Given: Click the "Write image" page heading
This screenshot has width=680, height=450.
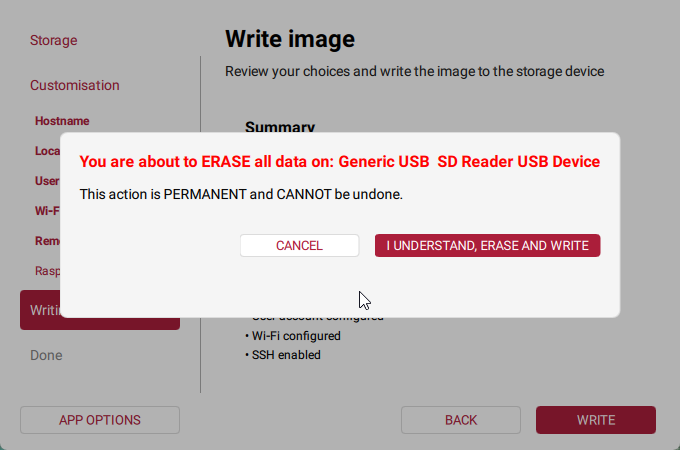Looking at the screenshot, I should 290,39.
